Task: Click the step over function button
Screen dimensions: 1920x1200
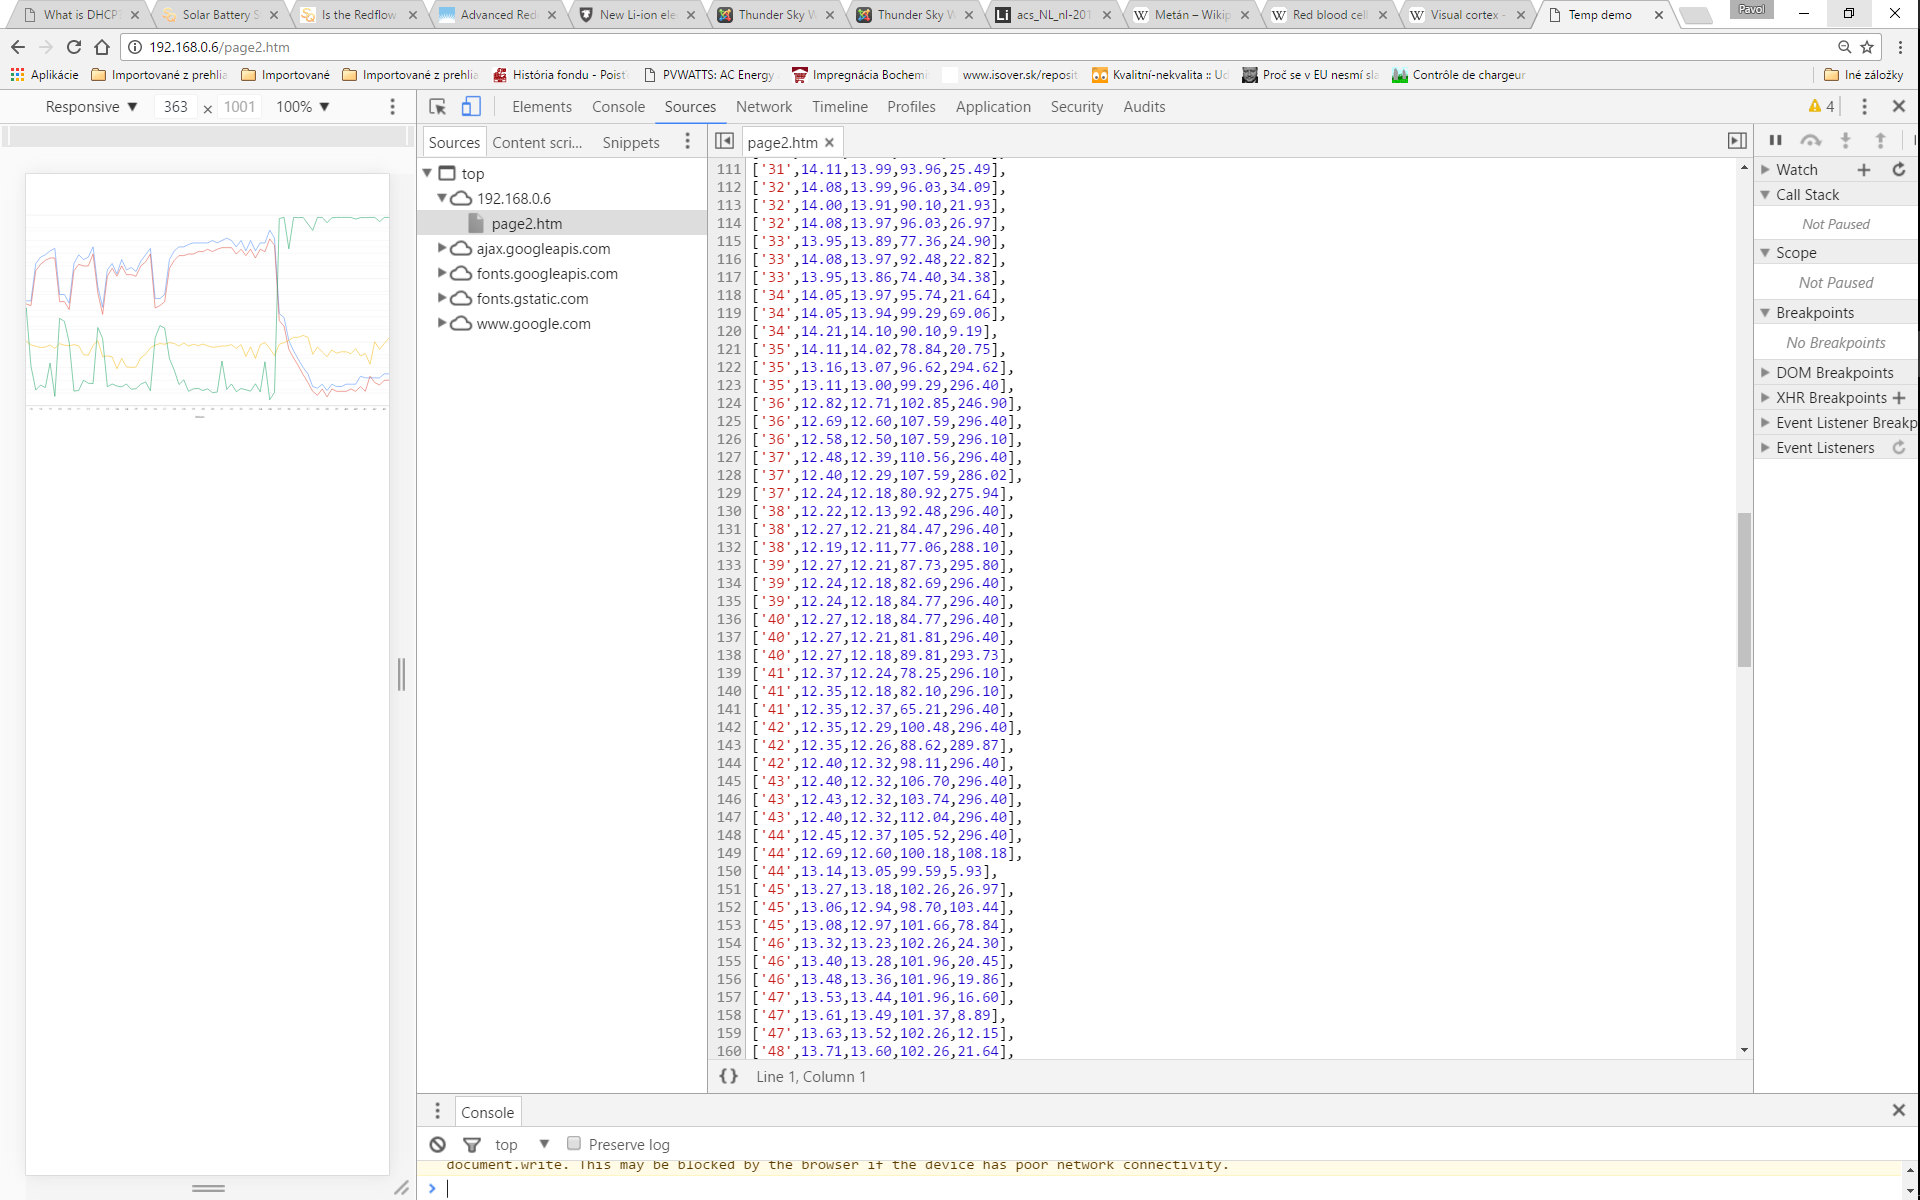Action: click(x=1810, y=141)
